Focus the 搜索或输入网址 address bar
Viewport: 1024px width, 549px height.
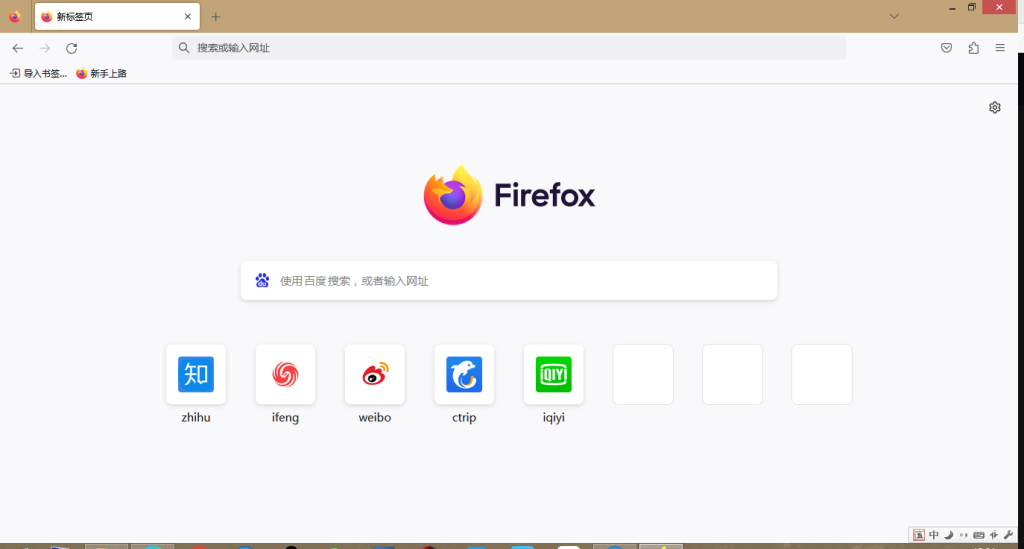(x=509, y=48)
